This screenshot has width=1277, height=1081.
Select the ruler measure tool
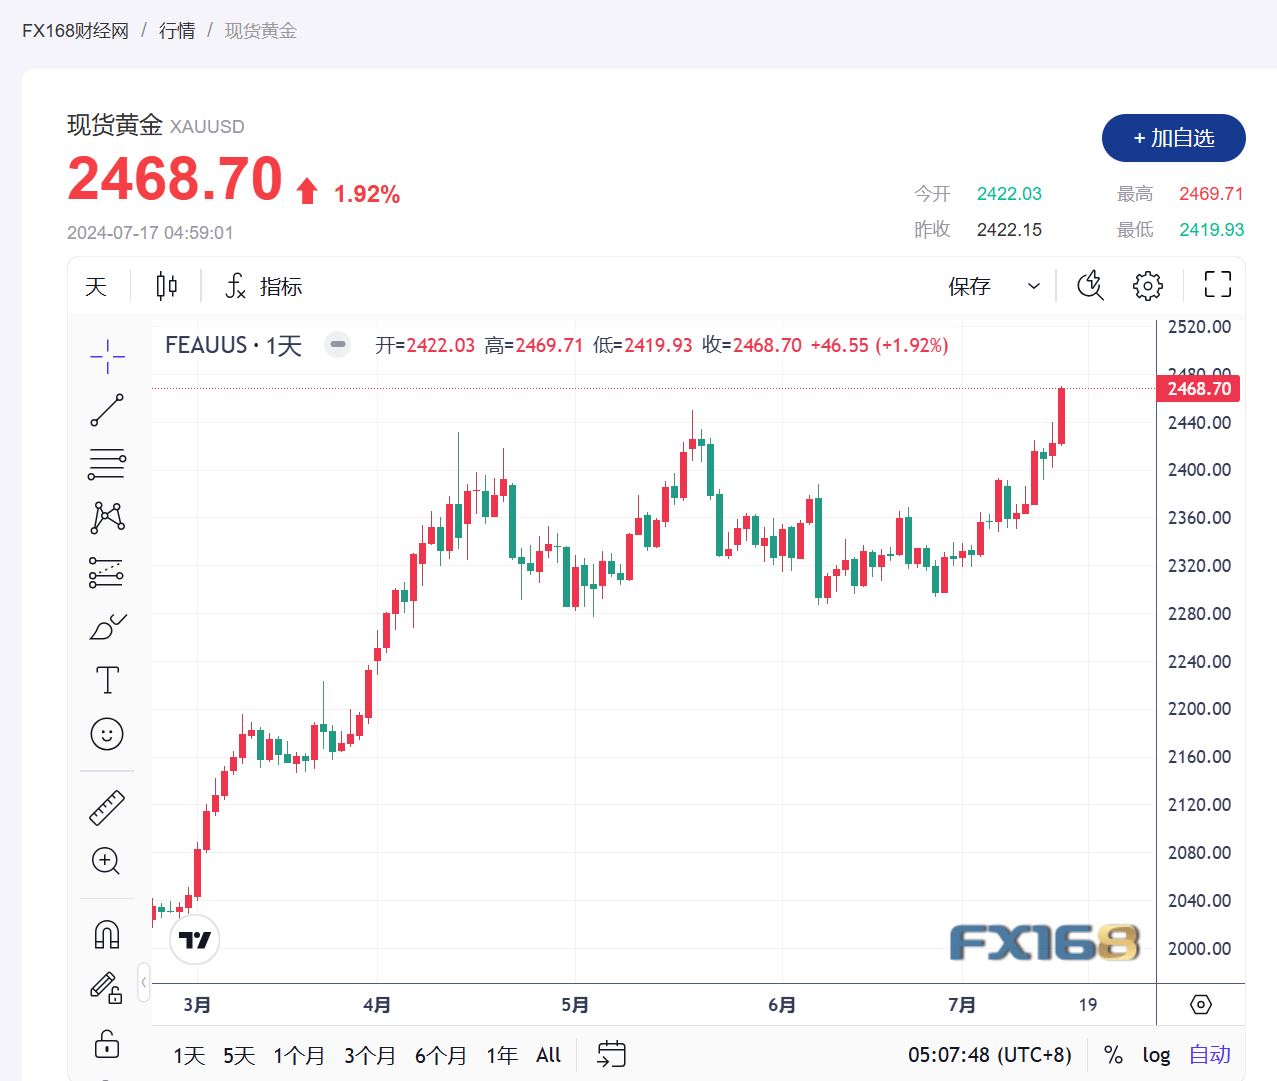click(x=107, y=808)
